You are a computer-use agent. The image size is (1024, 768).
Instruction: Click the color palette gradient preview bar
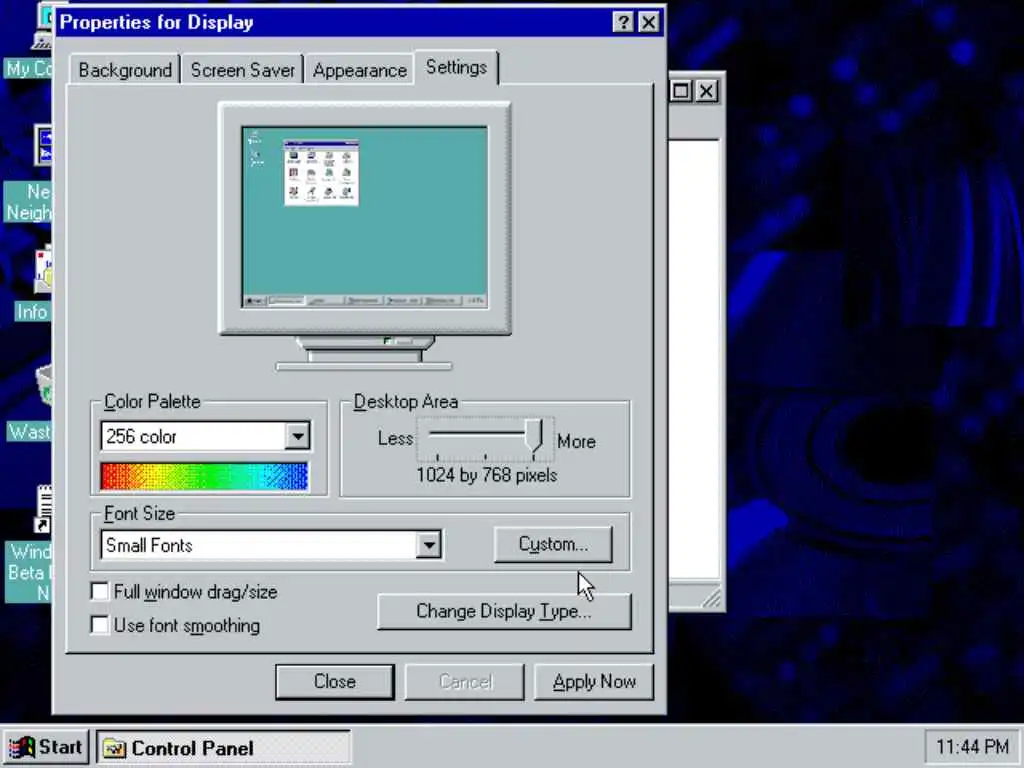(x=204, y=476)
